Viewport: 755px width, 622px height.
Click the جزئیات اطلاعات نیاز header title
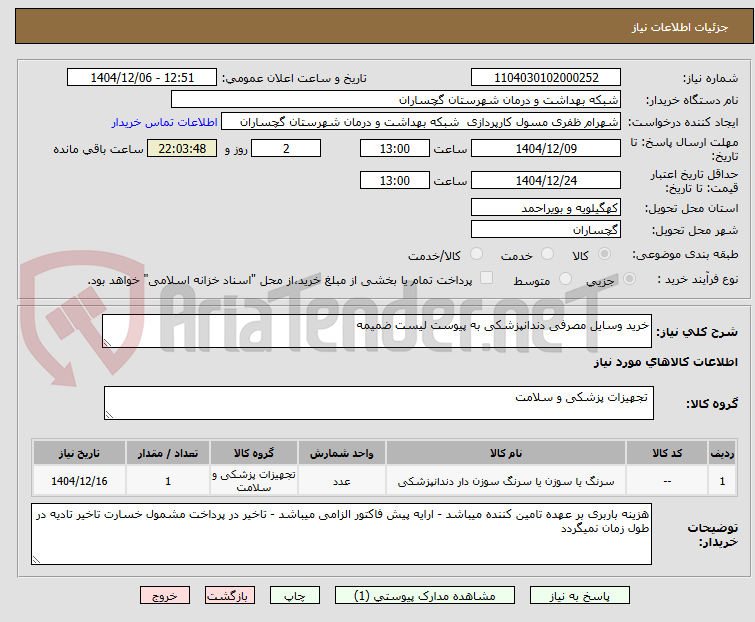pyautogui.click(x=680, y=27)
